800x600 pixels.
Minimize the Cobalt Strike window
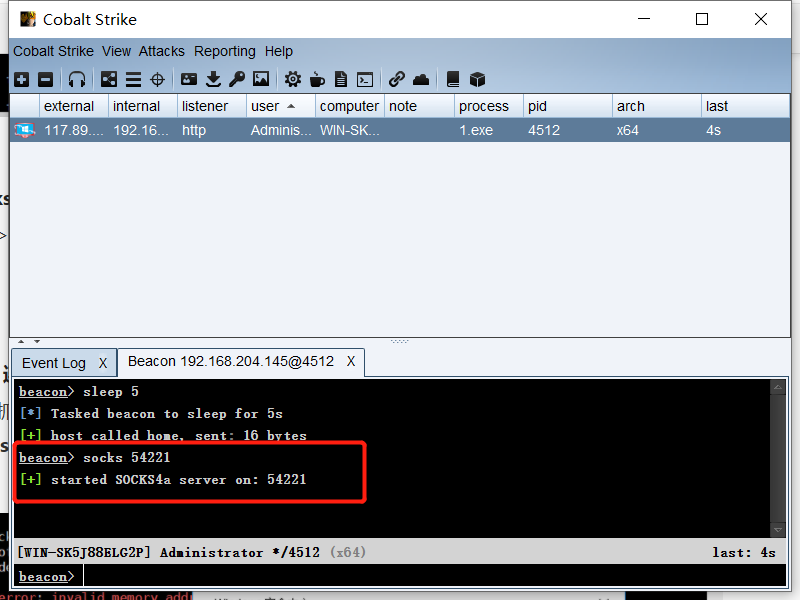point(644,19)
